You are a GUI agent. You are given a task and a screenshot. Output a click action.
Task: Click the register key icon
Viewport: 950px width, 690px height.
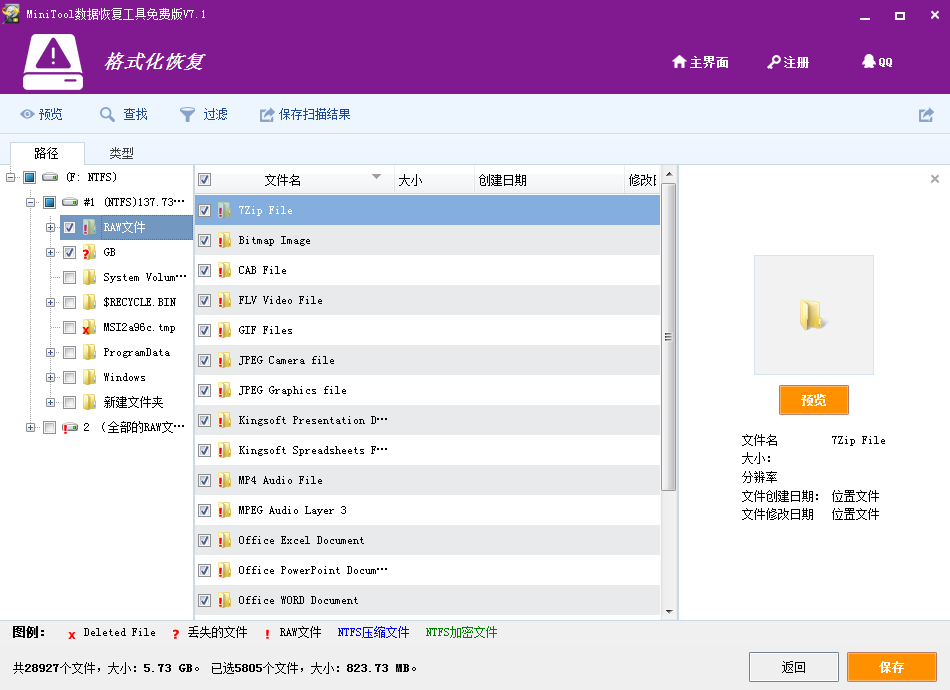[774, 62]
